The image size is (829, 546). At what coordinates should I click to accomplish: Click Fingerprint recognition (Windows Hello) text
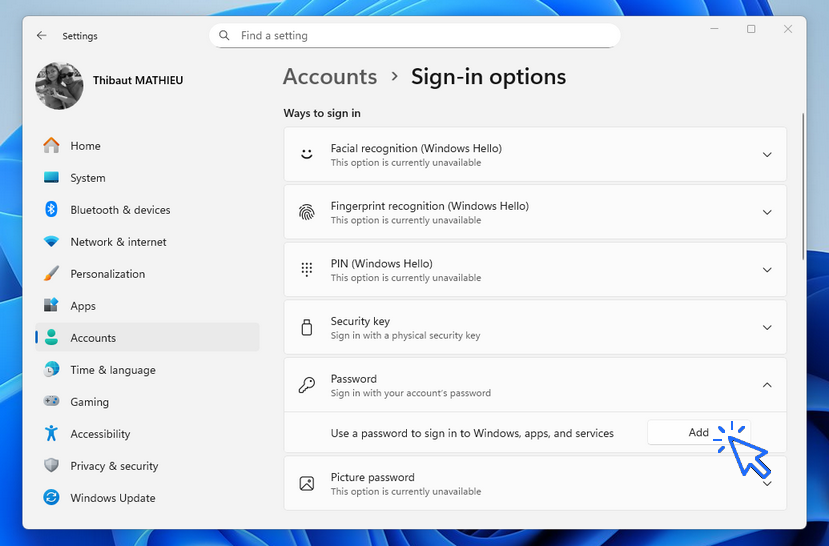click(429, 206)
